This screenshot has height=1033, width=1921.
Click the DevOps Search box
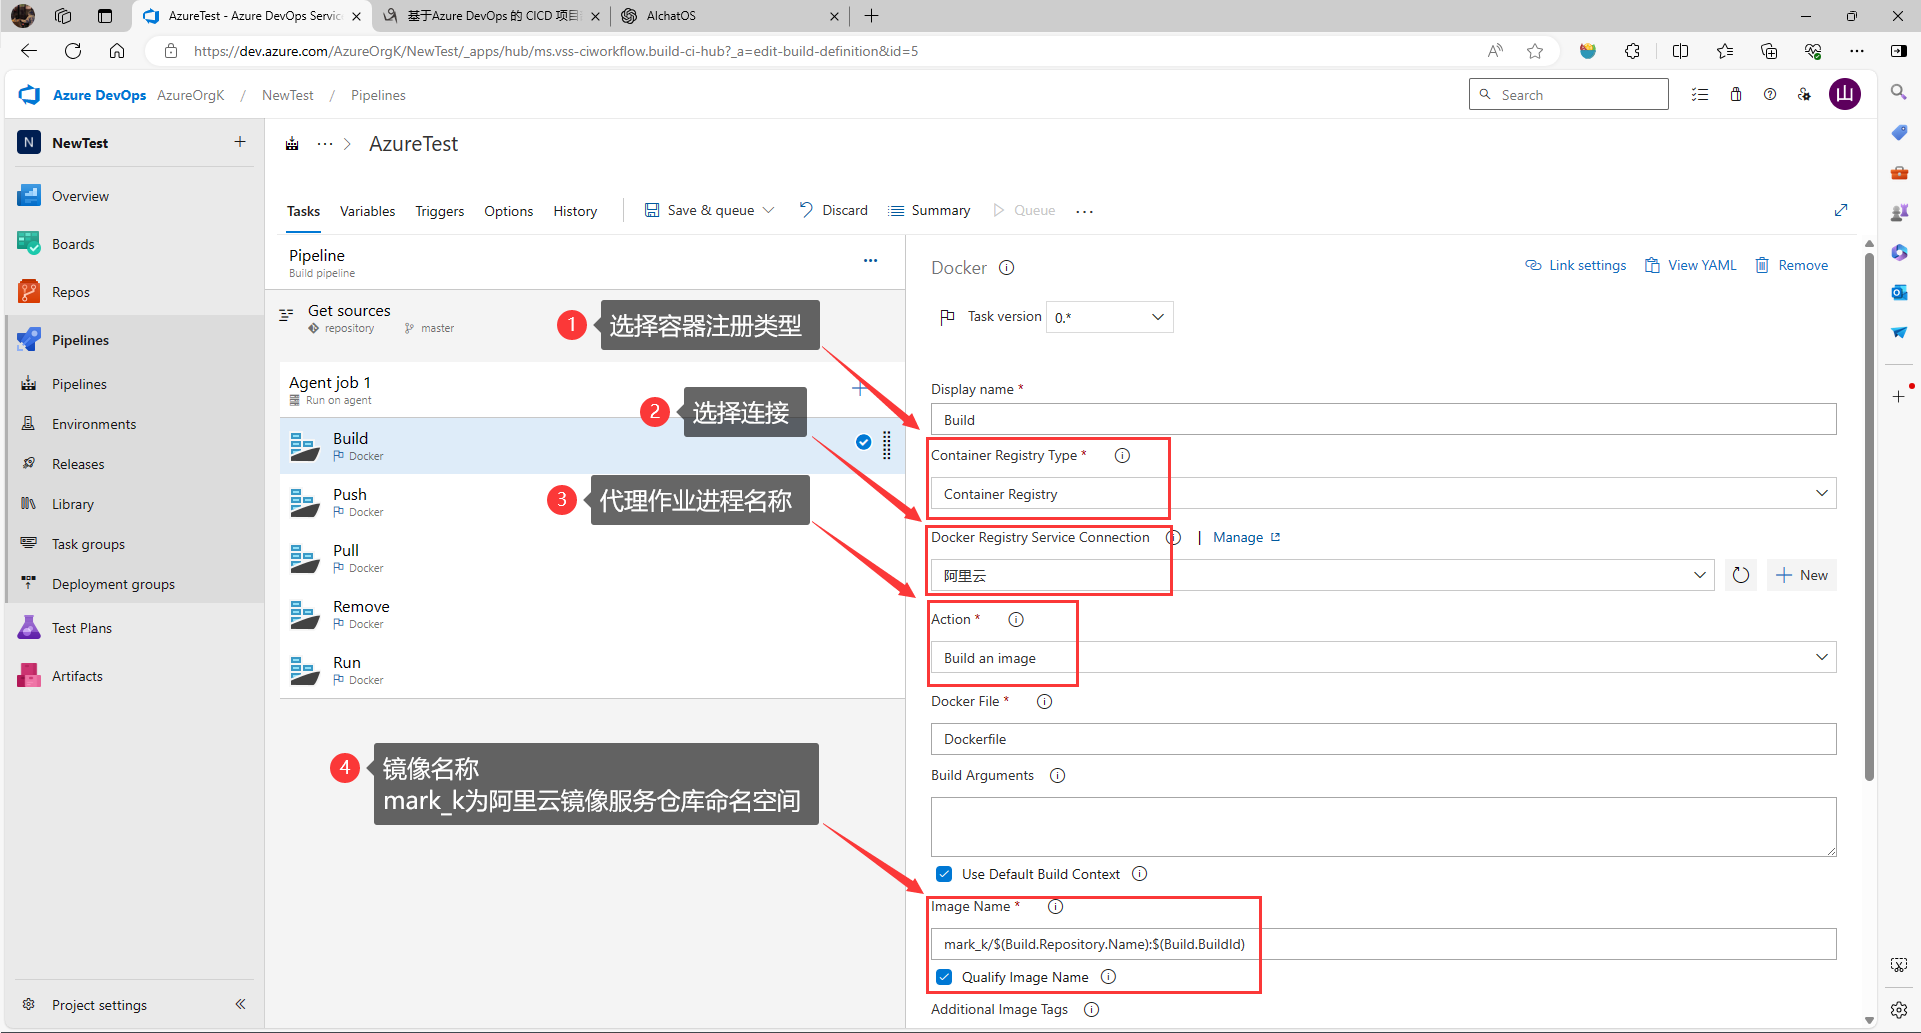1568,95
